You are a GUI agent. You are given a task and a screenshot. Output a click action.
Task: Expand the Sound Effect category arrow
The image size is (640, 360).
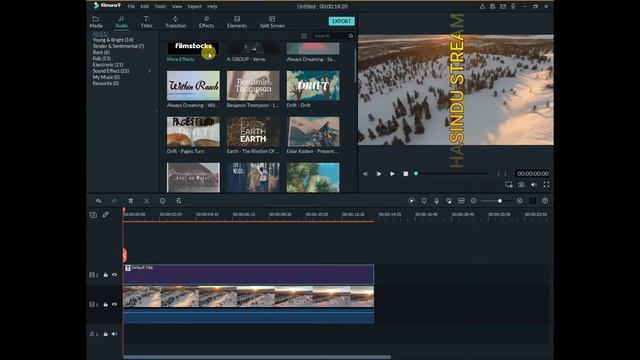(x=149, y=71)
